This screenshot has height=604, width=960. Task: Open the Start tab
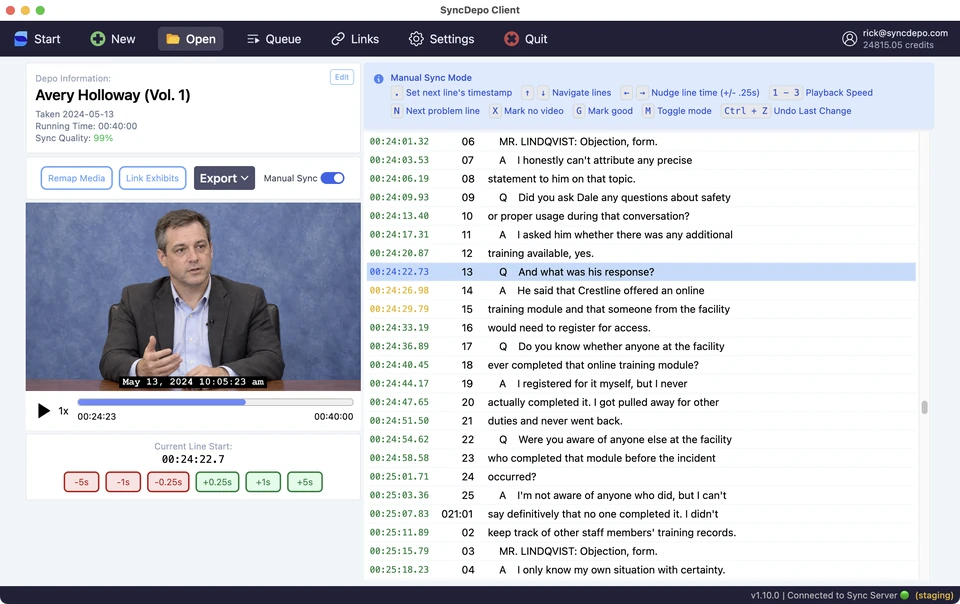coord(37,39)
